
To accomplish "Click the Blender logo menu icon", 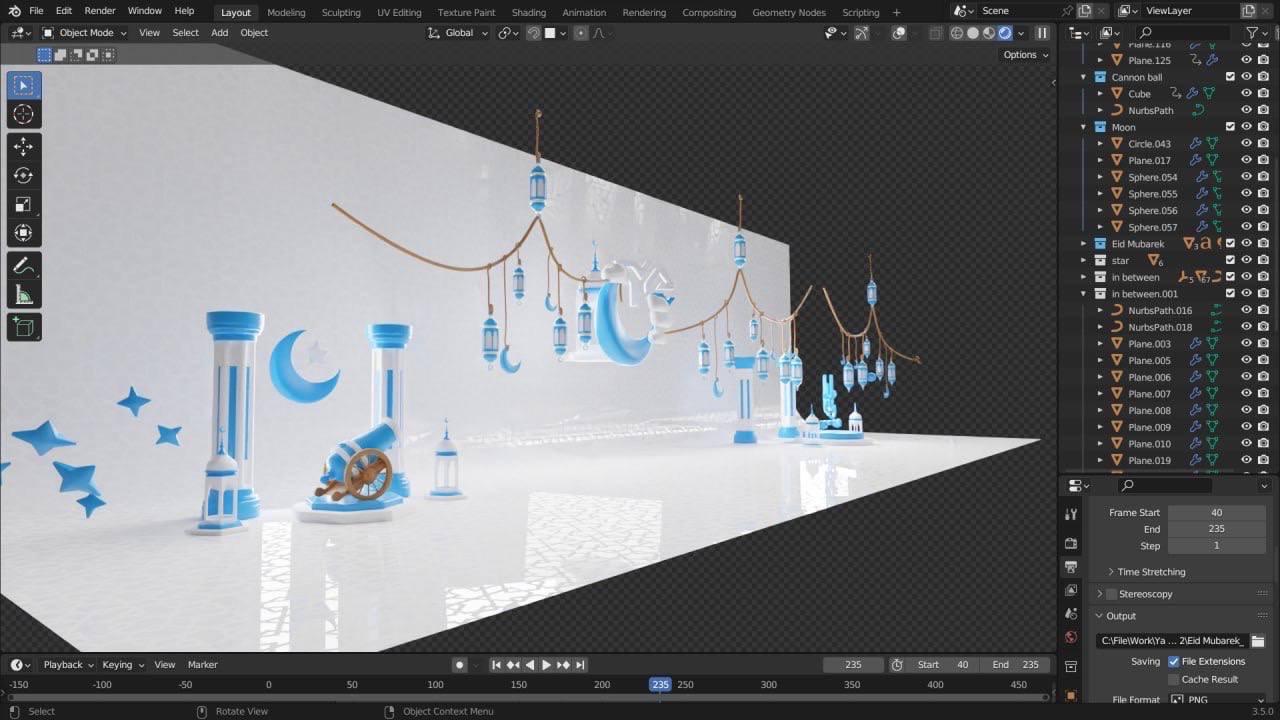I will tap(14, 11).
